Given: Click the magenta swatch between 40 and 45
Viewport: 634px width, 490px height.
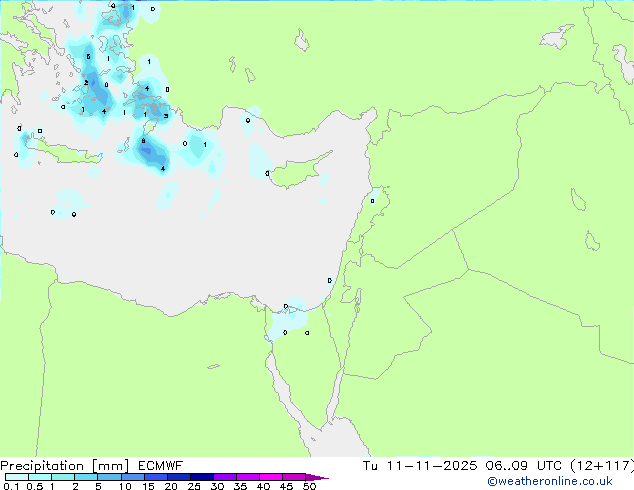Looking at the screenshot, I should 271,477.
